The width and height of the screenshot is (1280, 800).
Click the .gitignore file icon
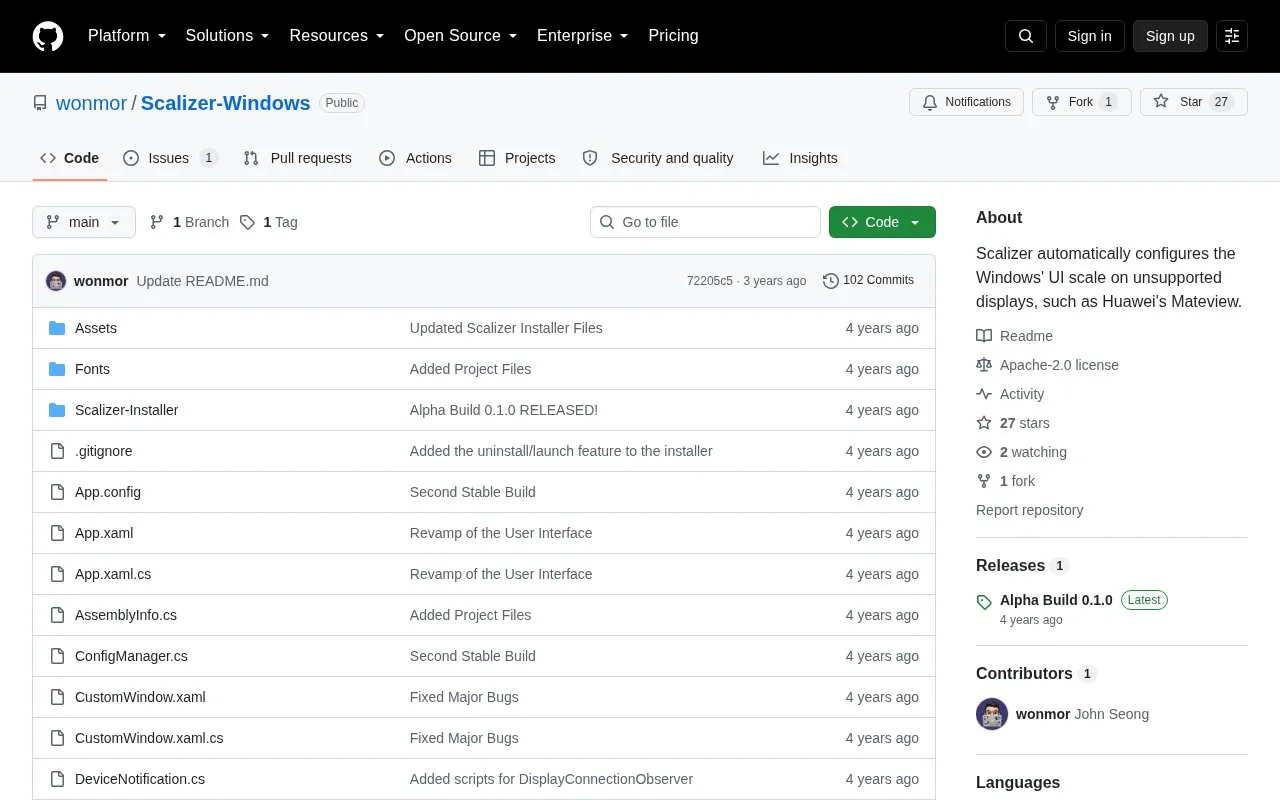click(x=57, y=451)
